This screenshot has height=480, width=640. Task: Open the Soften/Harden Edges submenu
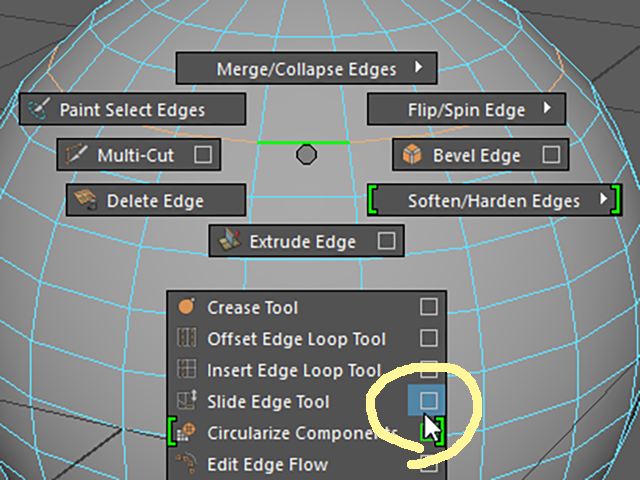click(494, 200)
